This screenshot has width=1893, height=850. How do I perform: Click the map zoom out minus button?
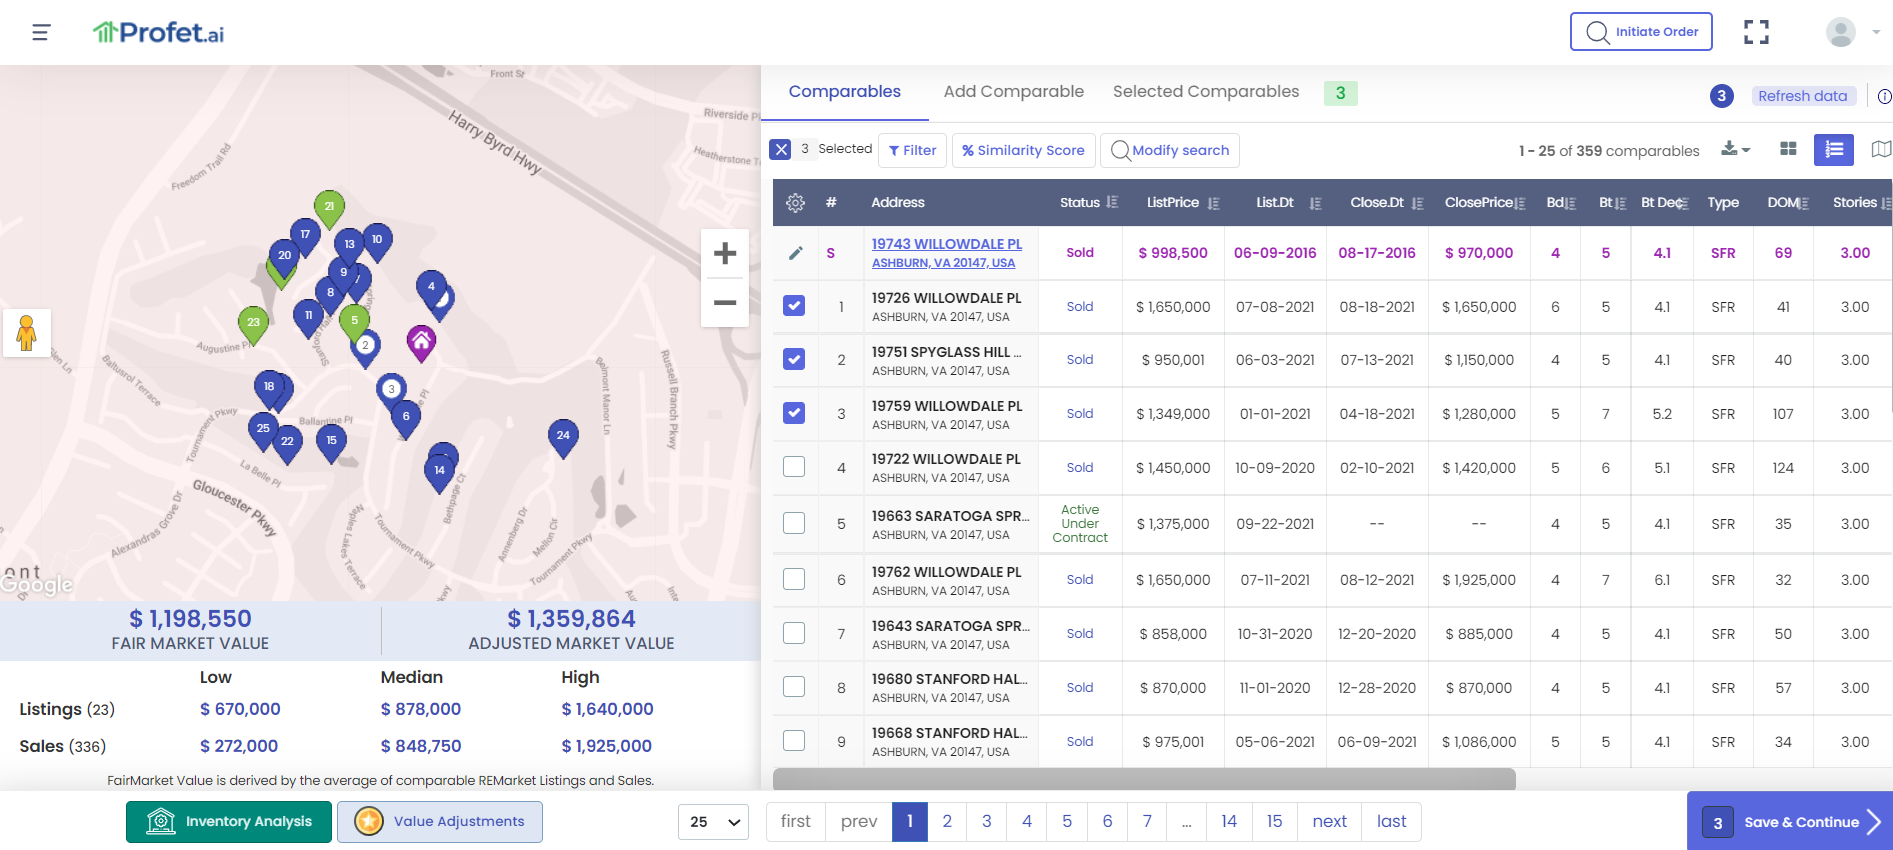coord(725,302)
